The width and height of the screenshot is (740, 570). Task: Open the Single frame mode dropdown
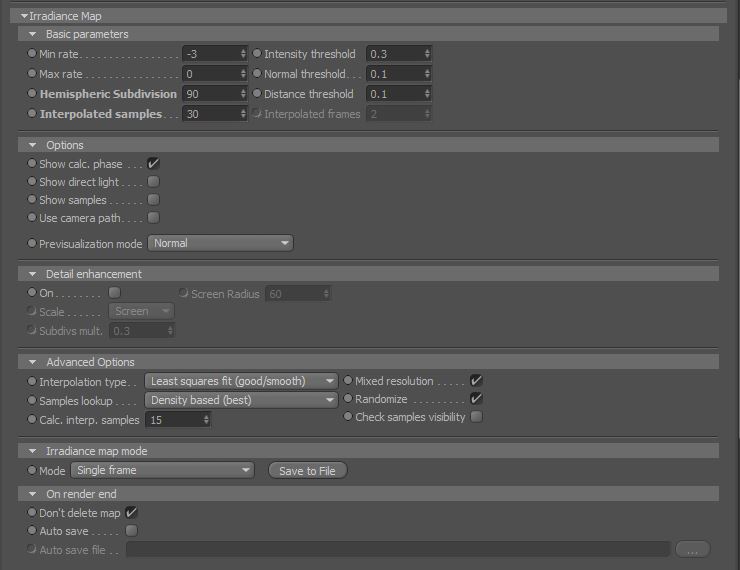(x=162, y=470)
